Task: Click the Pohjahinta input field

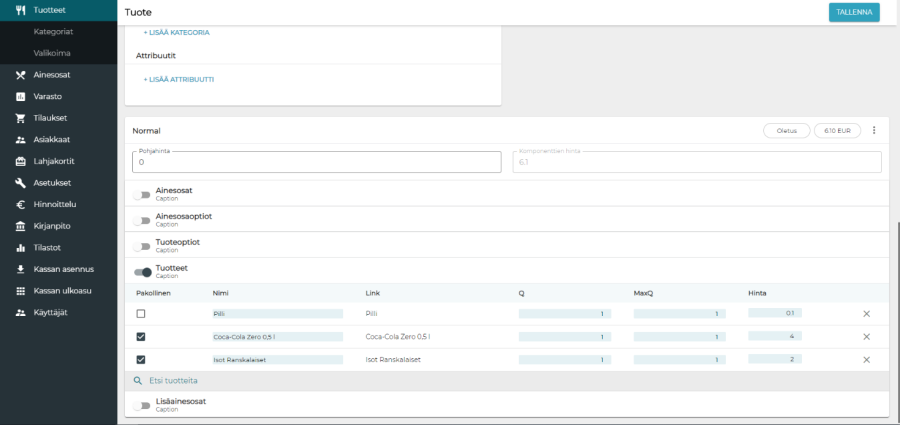Action: pos(316,162)
